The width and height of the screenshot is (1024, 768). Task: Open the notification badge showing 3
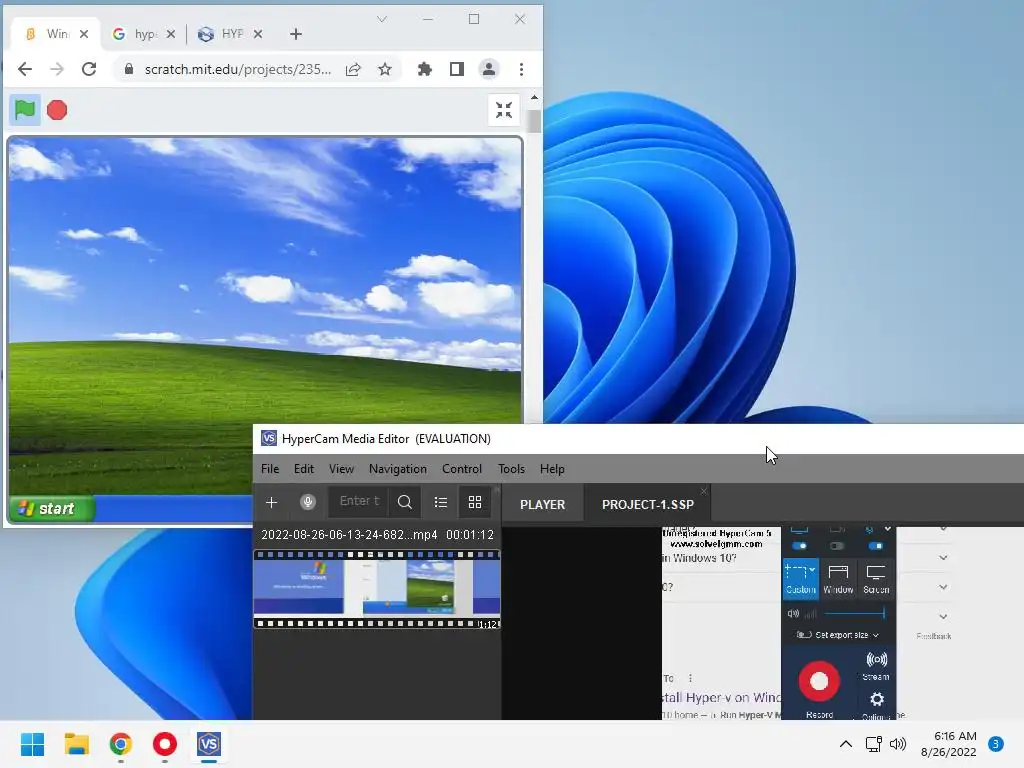[x=996, y=744]
